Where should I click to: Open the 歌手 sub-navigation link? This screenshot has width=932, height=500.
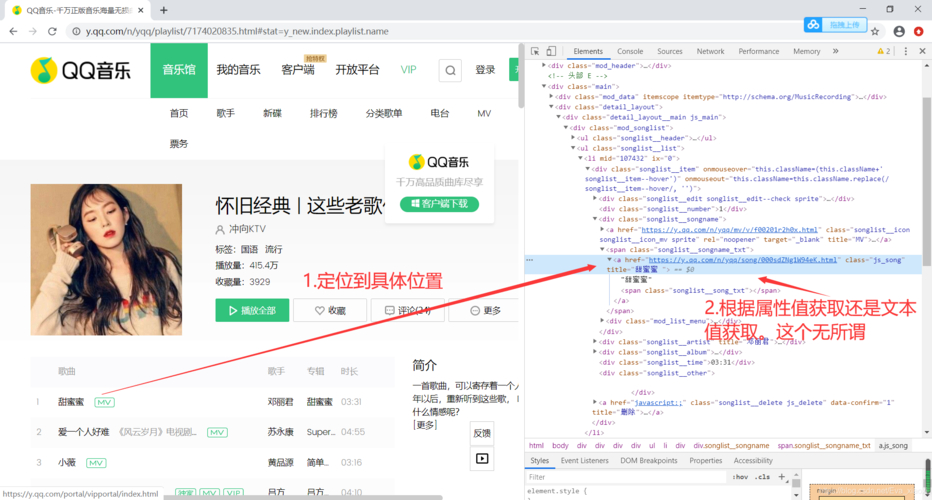click(x=225, y=113)
